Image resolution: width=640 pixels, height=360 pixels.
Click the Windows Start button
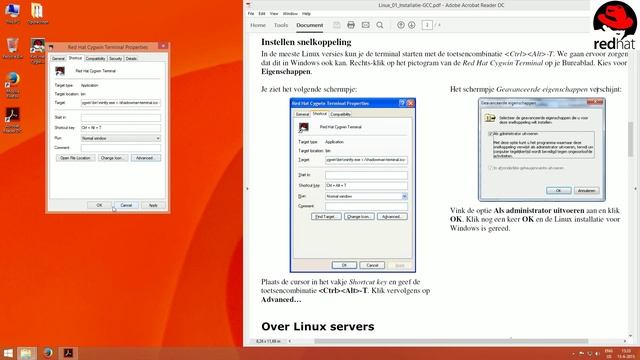(x=8, y=353)
